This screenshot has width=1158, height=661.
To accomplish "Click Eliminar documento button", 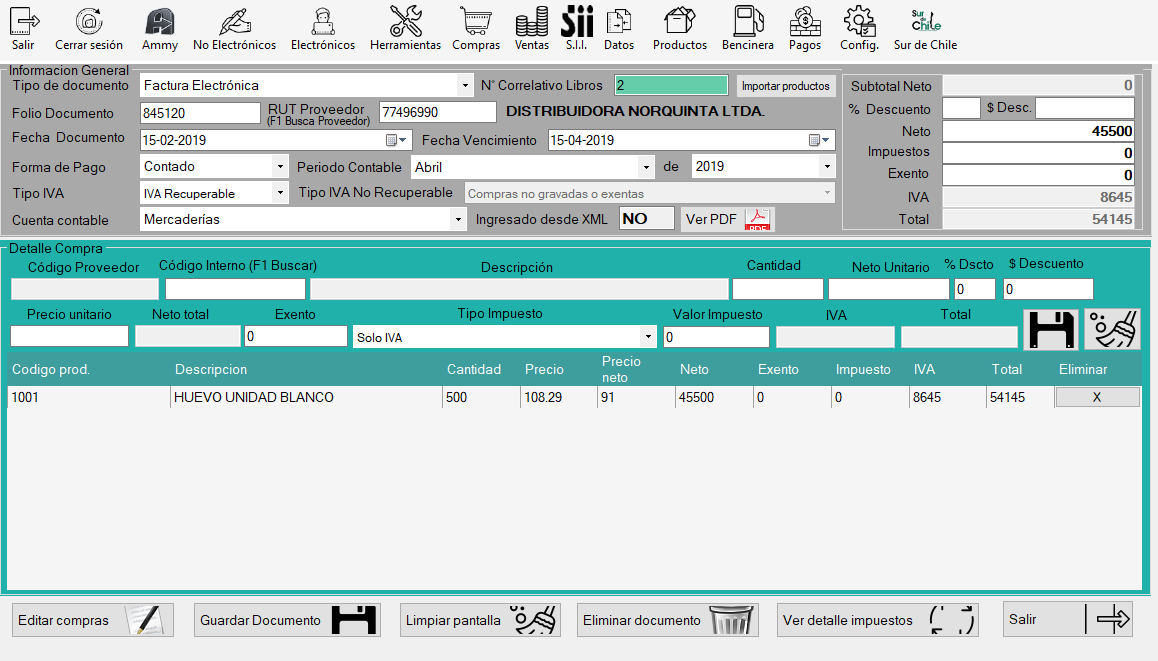I will (x=668, y=620).
